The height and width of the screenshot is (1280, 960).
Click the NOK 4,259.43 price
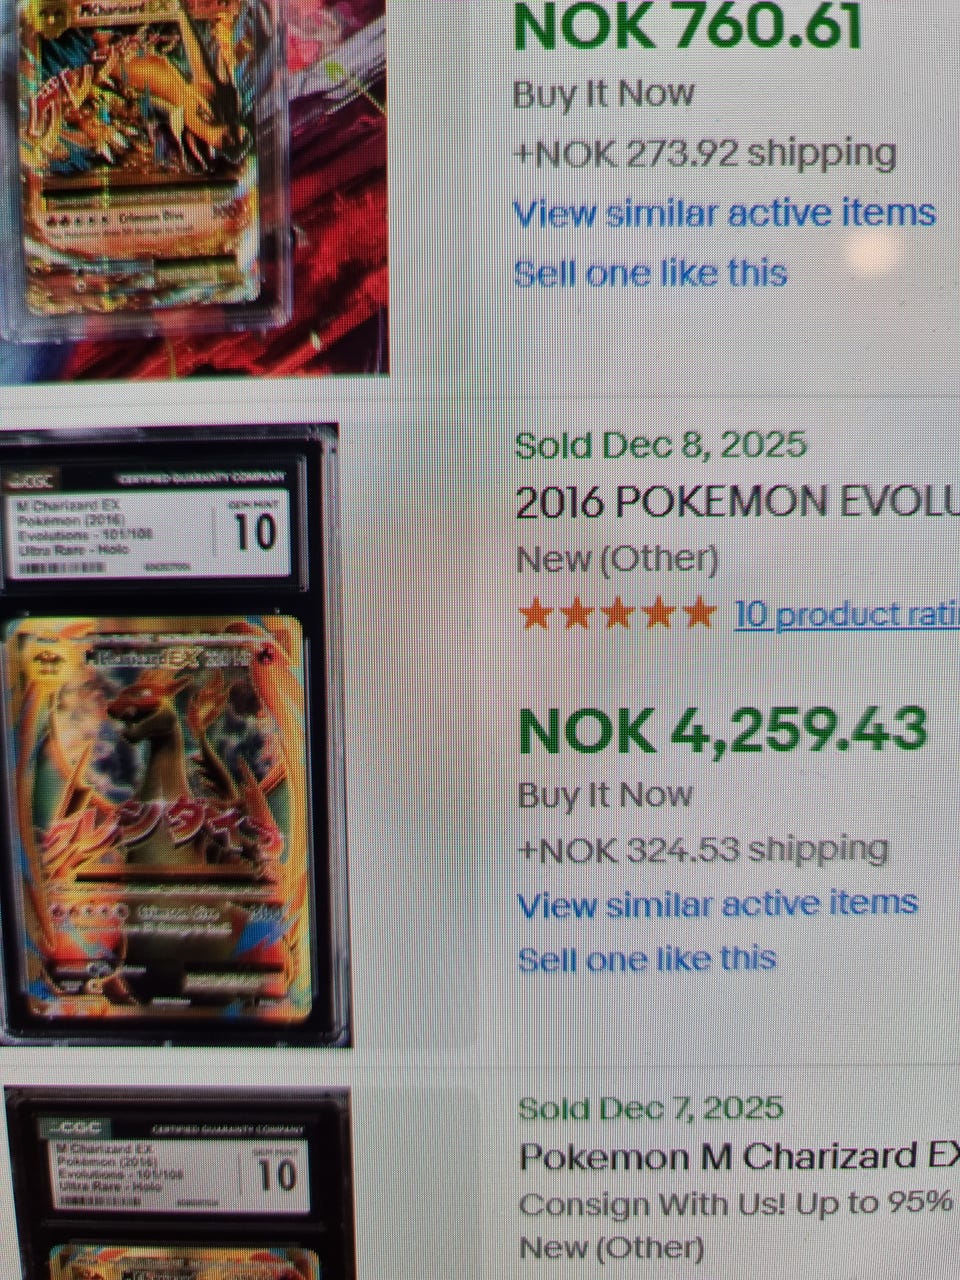click(723, 730)
